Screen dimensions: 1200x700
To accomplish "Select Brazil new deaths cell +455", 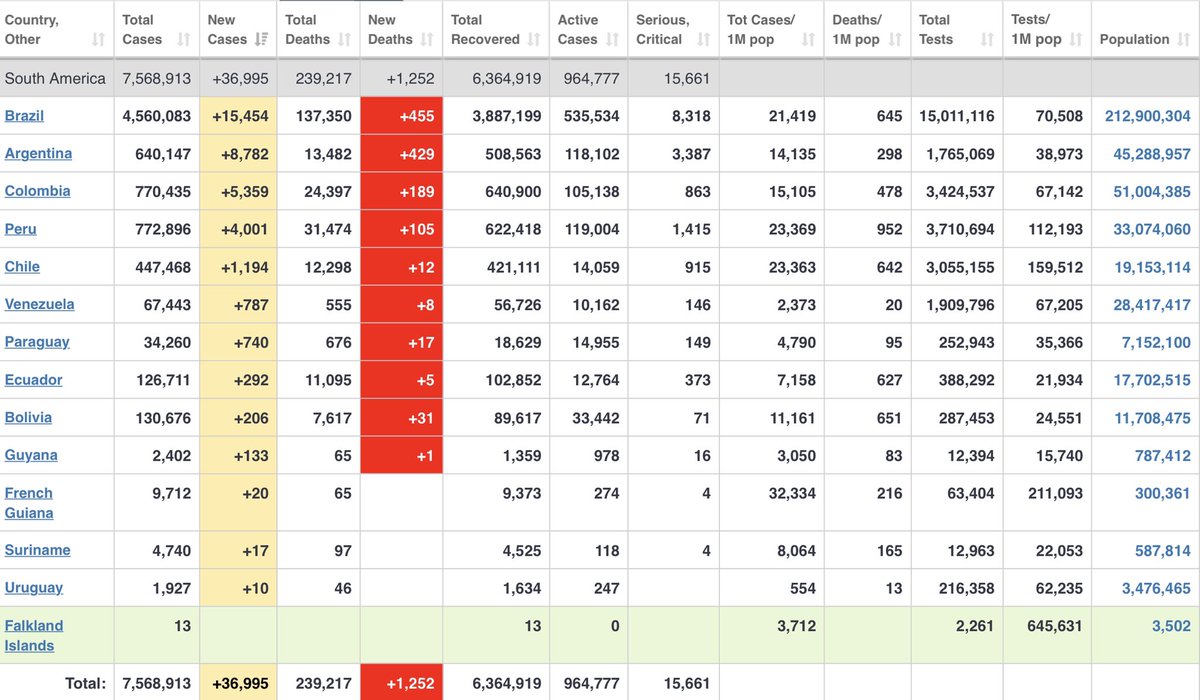I will point(402,116).
